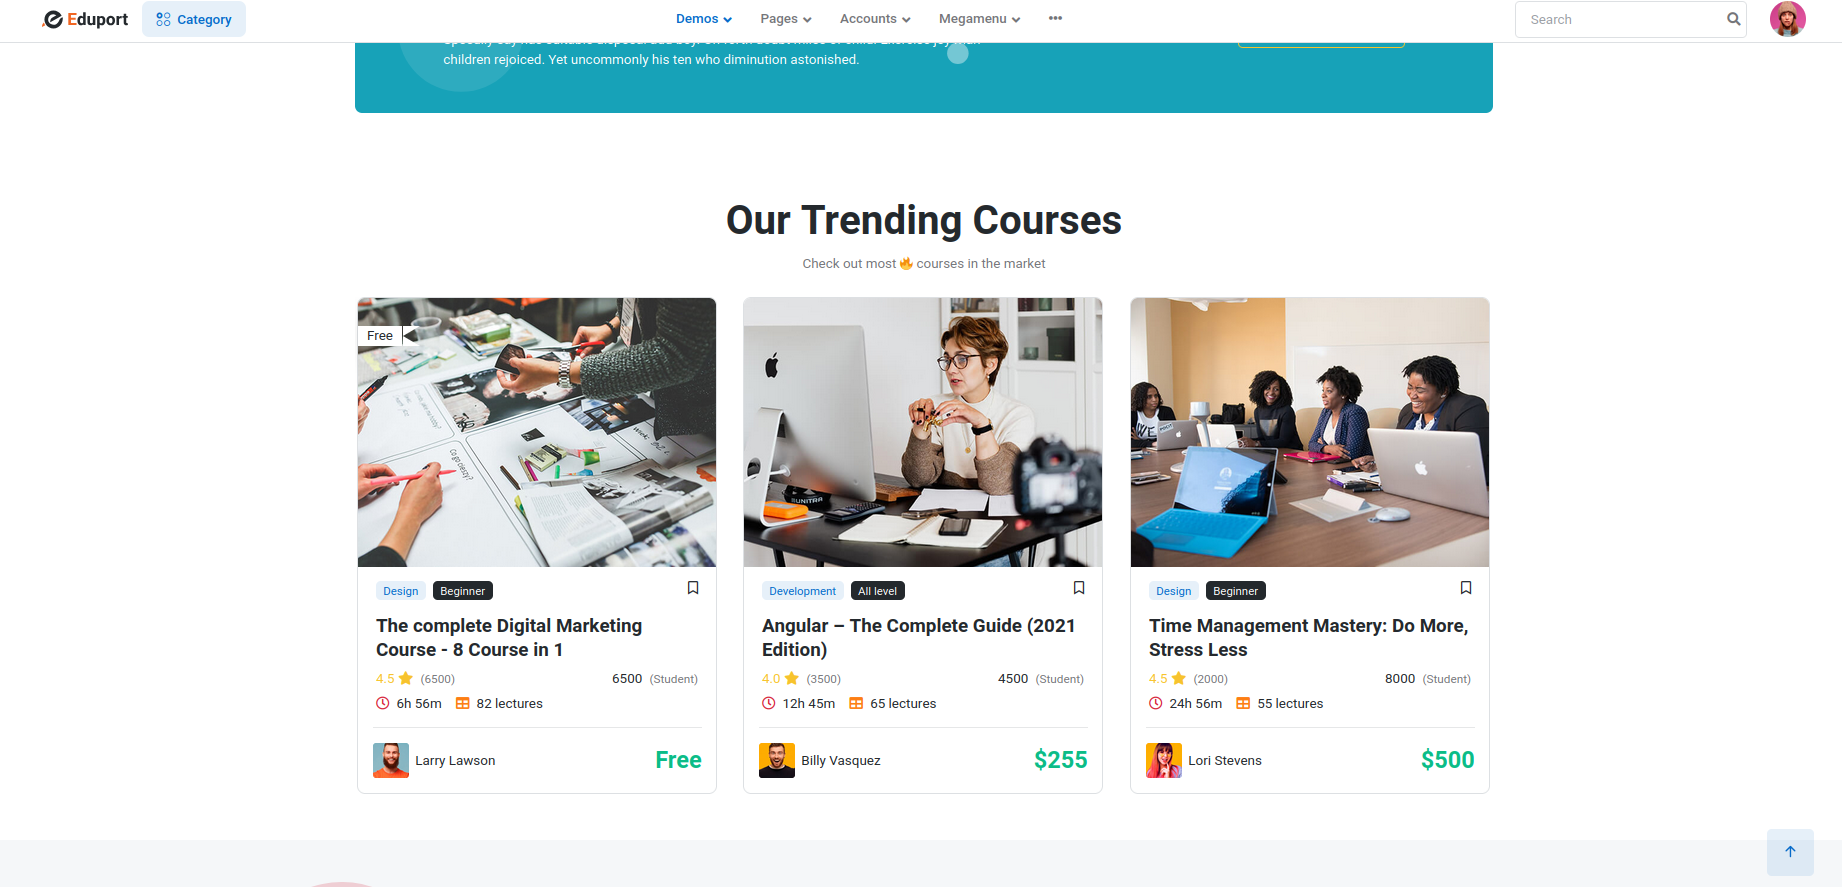Open the Angular Complete Guide course title
The height and width of the screenshot is (887, 1842).
(x=918, y=637)
